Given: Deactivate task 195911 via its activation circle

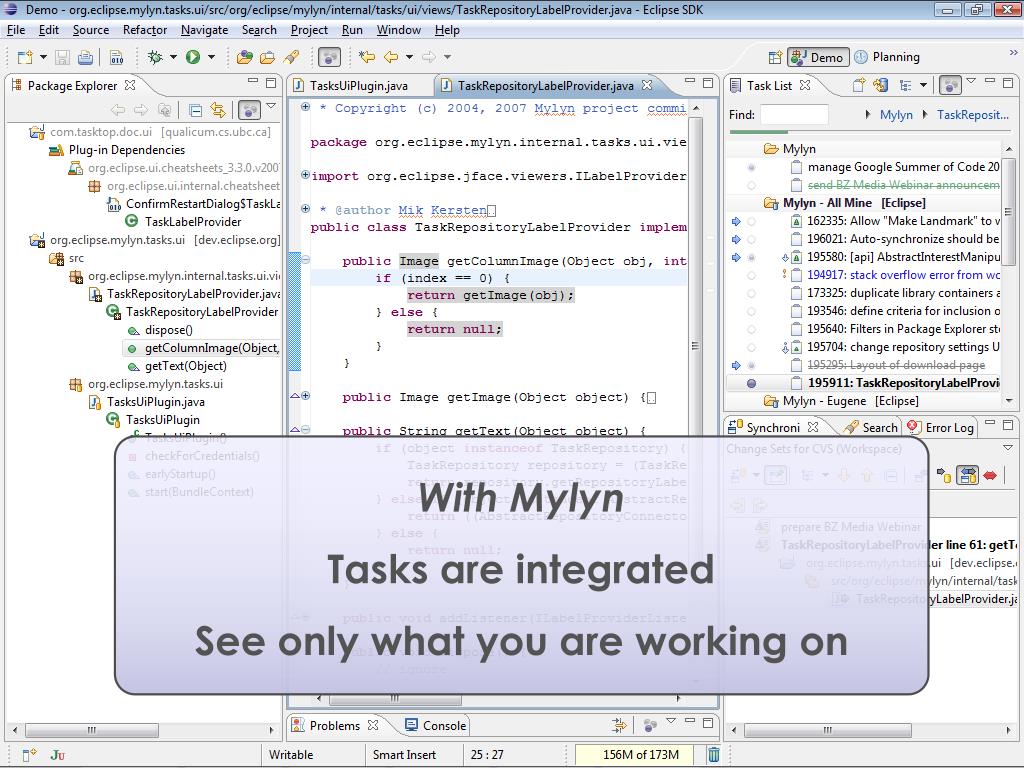Looking at the screenshot, I should click(x=751, y=383).
